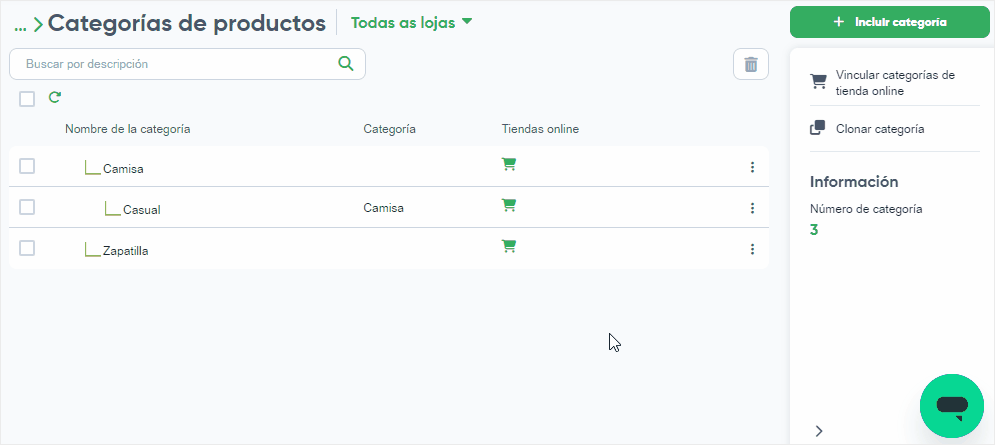Viewport: 995px width, 445px height.
Task: Click the shopping cart icon in Camisa row
Action: 508,164
